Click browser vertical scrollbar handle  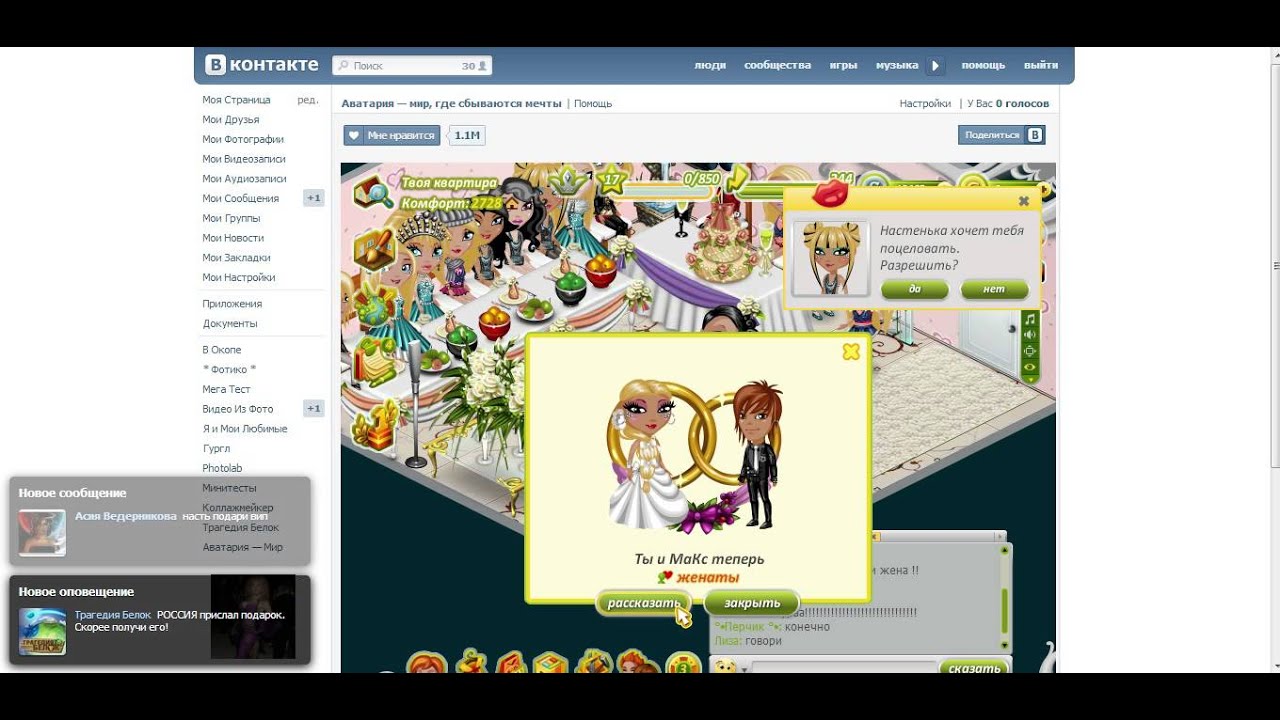pyautogui.click(x=1275, y=265)
